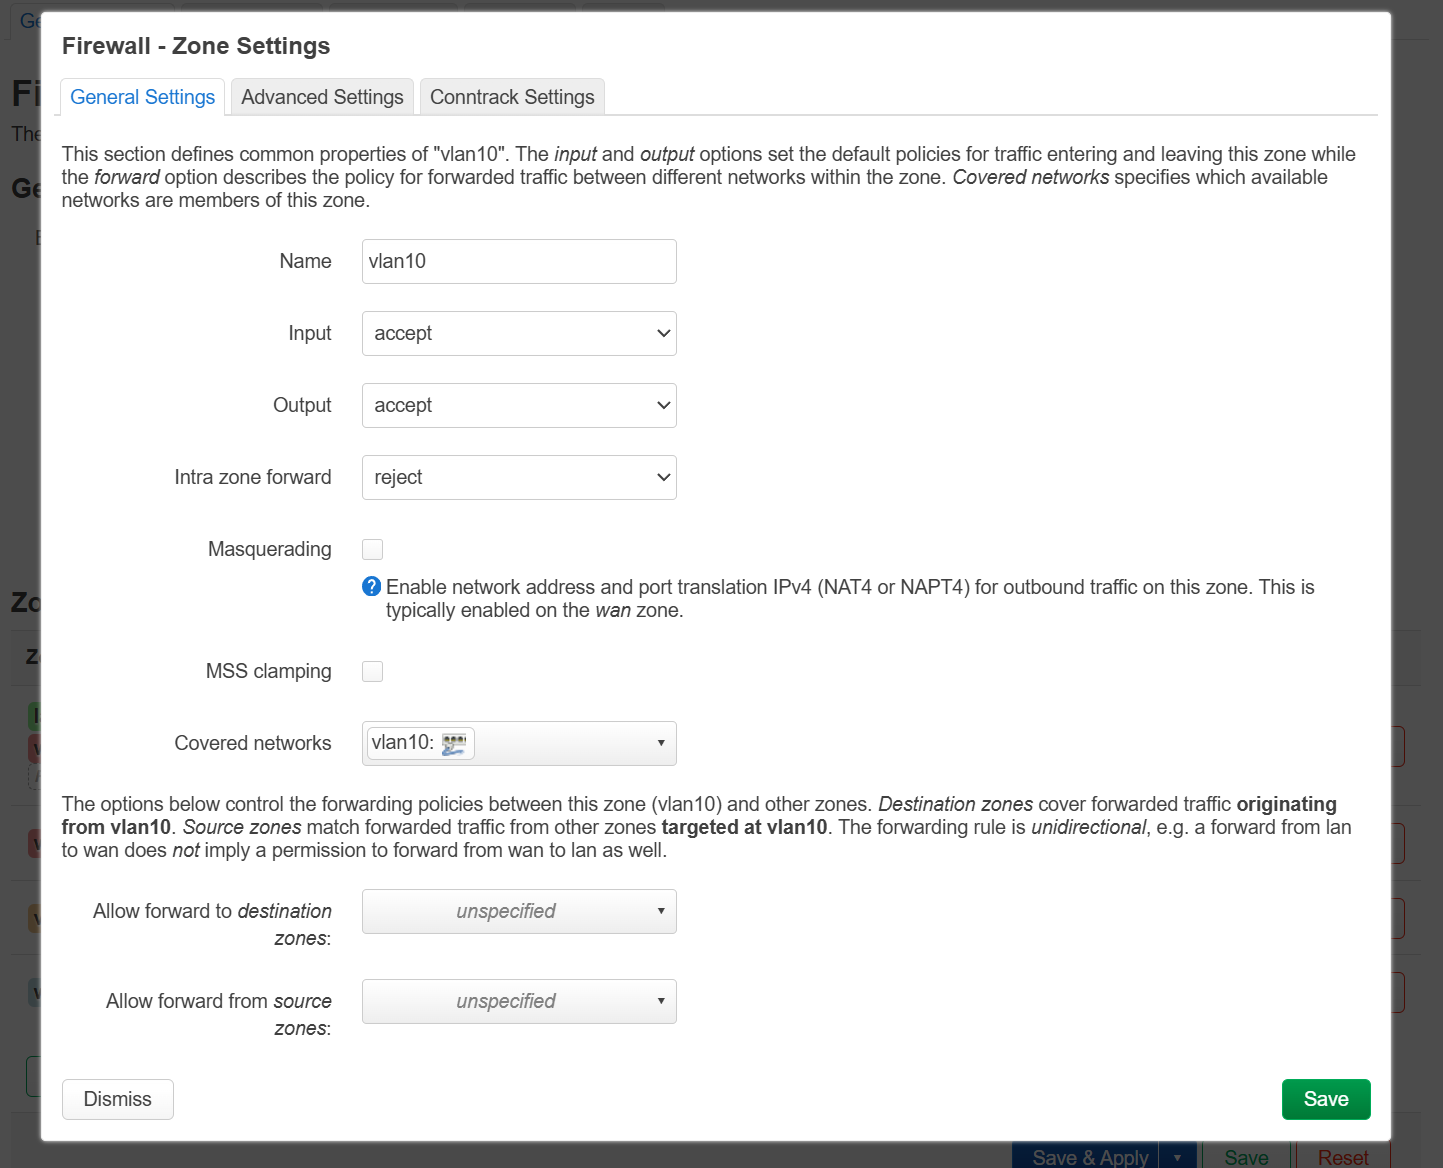Open Allow forward to destination zones dropdown

click(519, 912)
